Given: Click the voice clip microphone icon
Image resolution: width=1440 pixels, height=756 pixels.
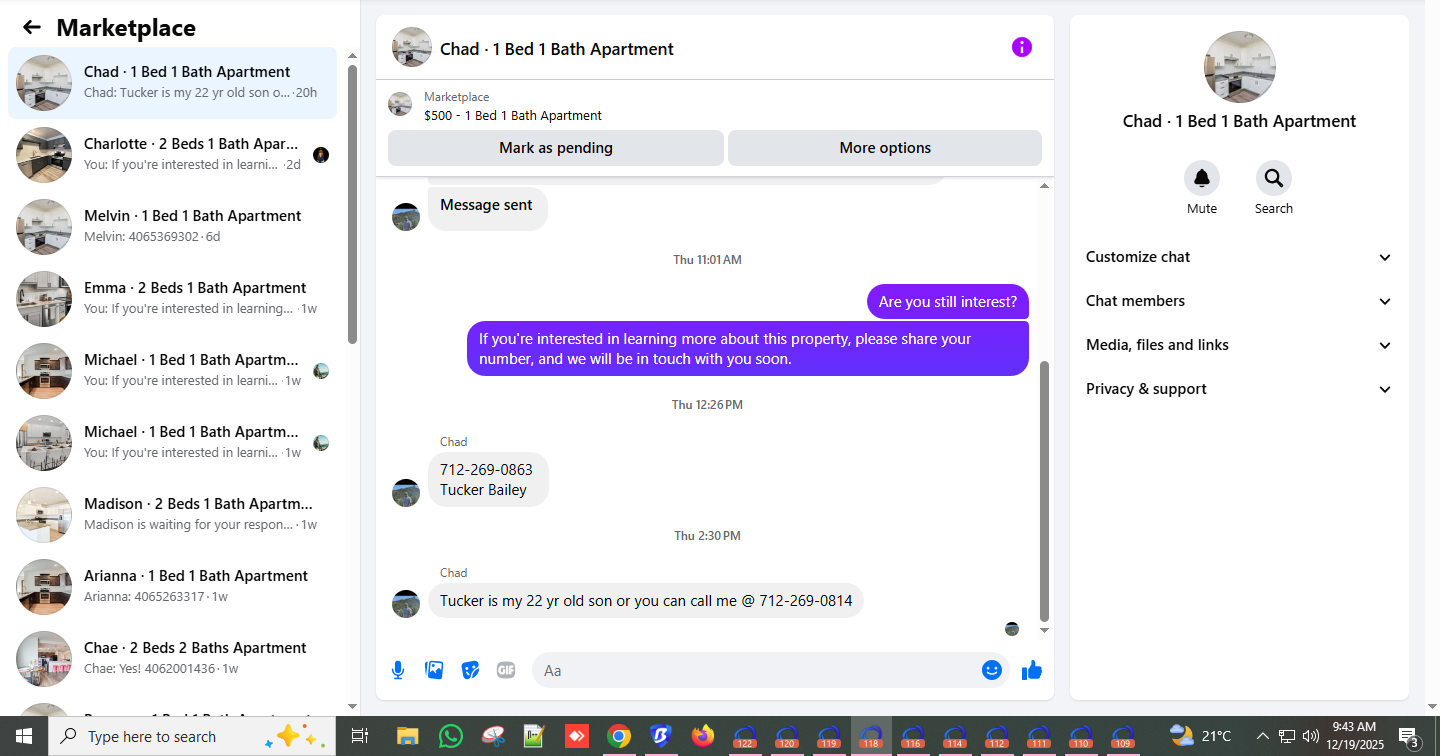Looking at the screenshot, I should [398, 670].
